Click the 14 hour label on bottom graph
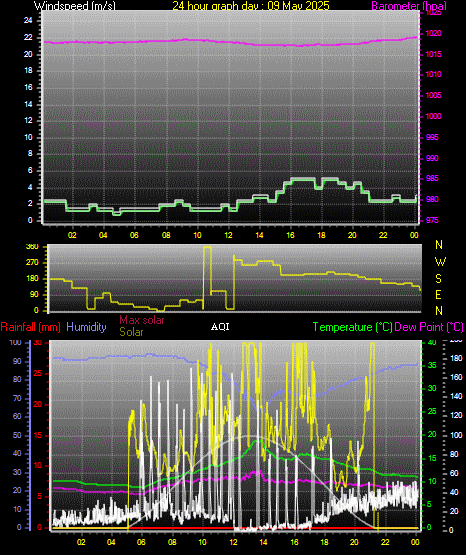The height and width of the screenshot is (555, 466). pyautogui.click(x=263, y=542)
